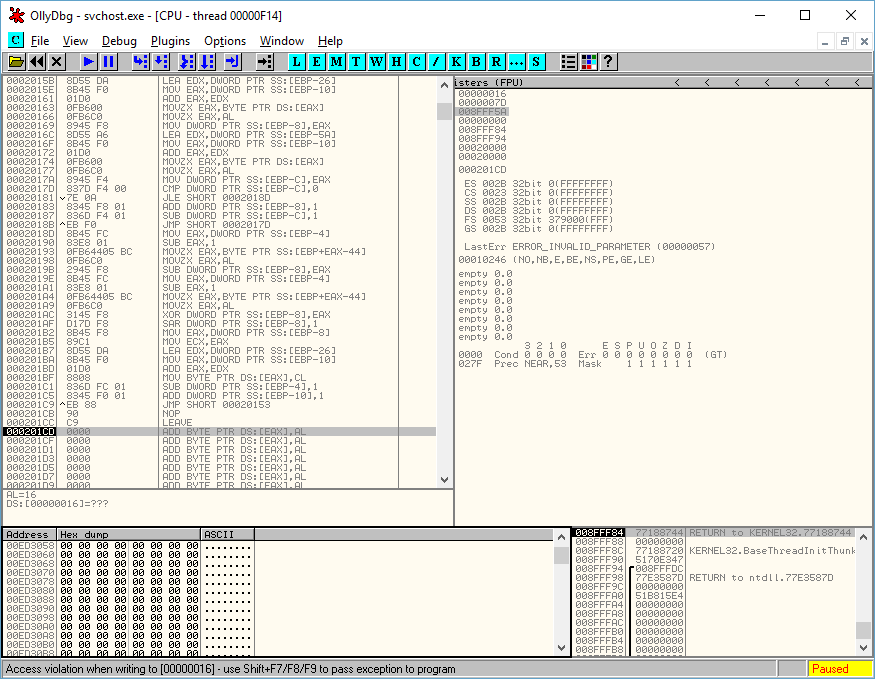Click the hex dump pane up arrow
Image resolution: width=875 pixels, height=679 pixels.
[x=561, y=537]
